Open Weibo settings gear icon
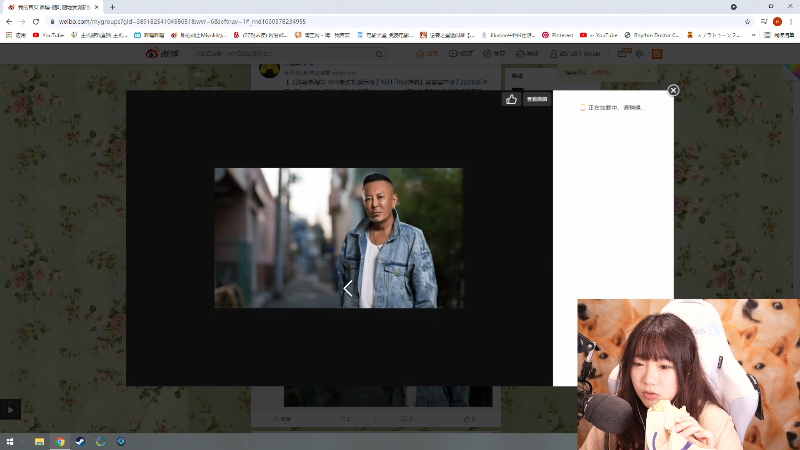 (x=640, y=54)
